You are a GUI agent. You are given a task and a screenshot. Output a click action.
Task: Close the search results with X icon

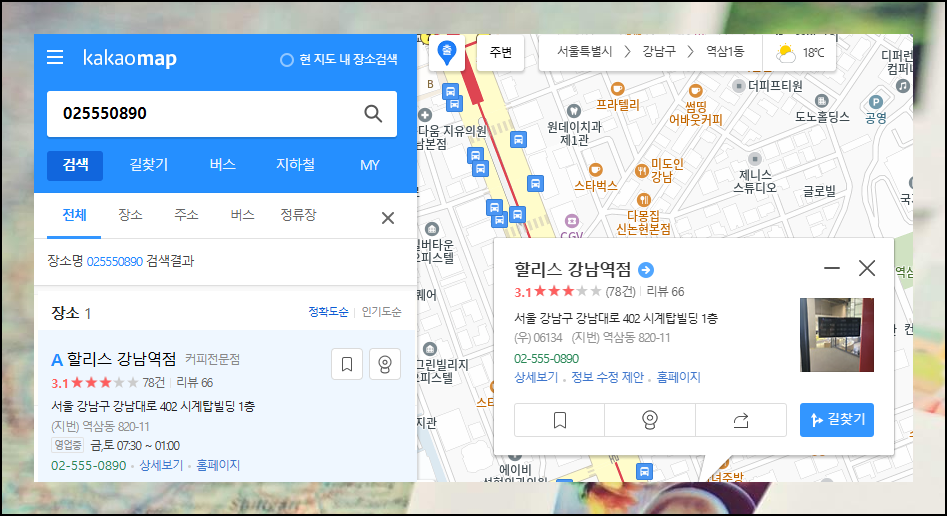(388, 218)
